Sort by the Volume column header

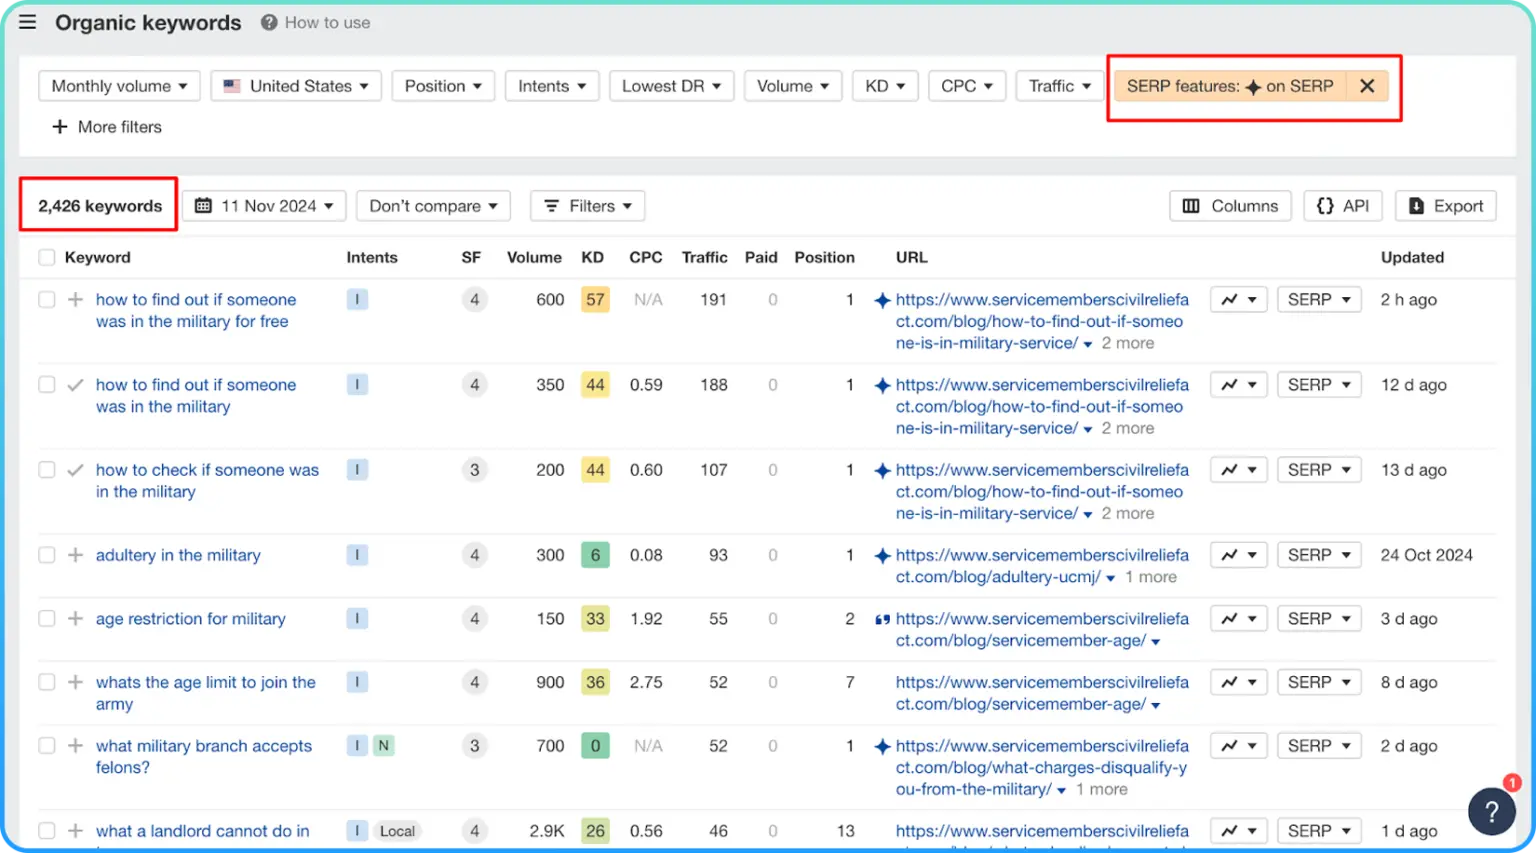click(534, 258)
